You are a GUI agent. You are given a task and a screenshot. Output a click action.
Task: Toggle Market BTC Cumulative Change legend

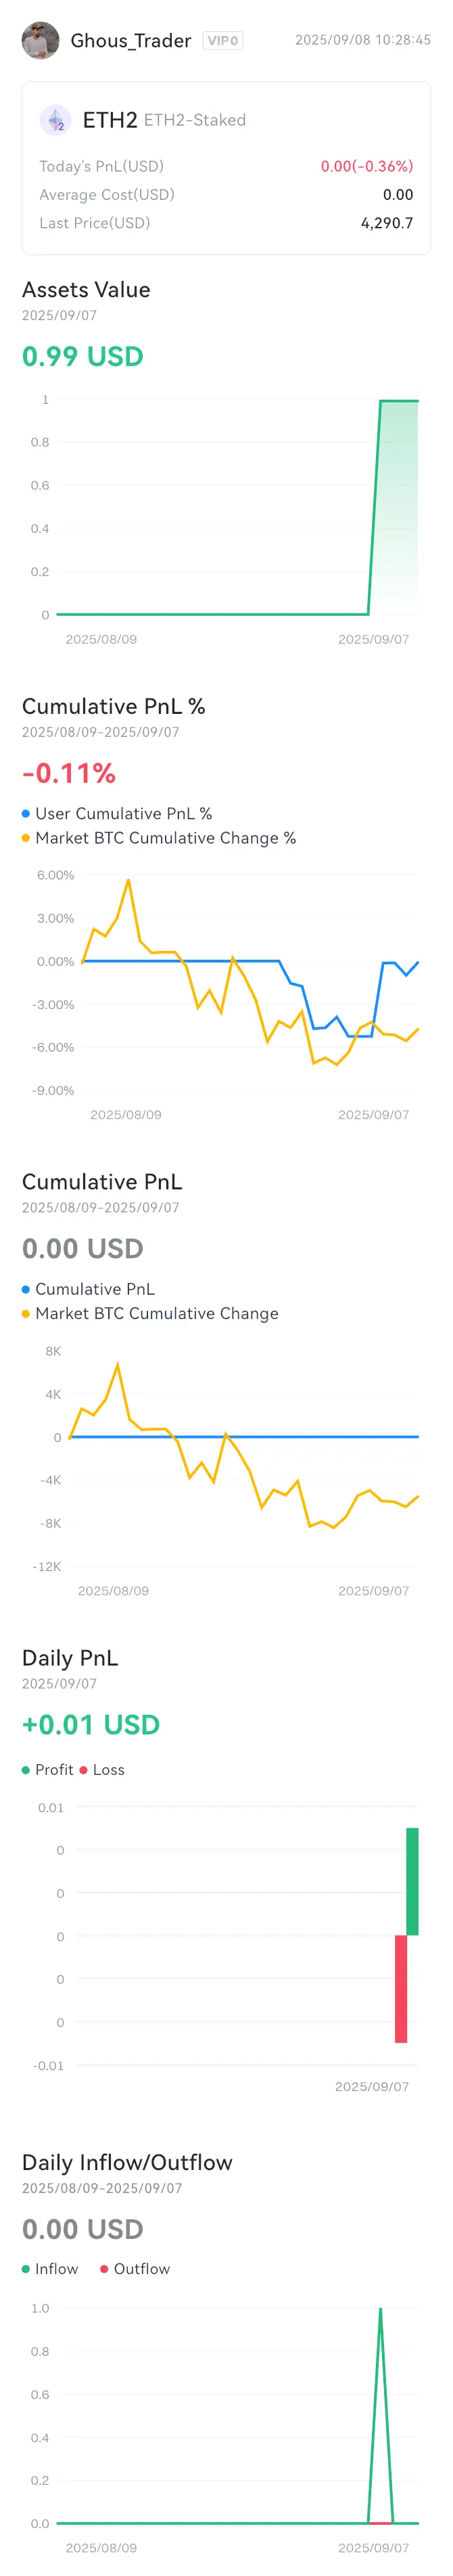[x=150, y=1313]
